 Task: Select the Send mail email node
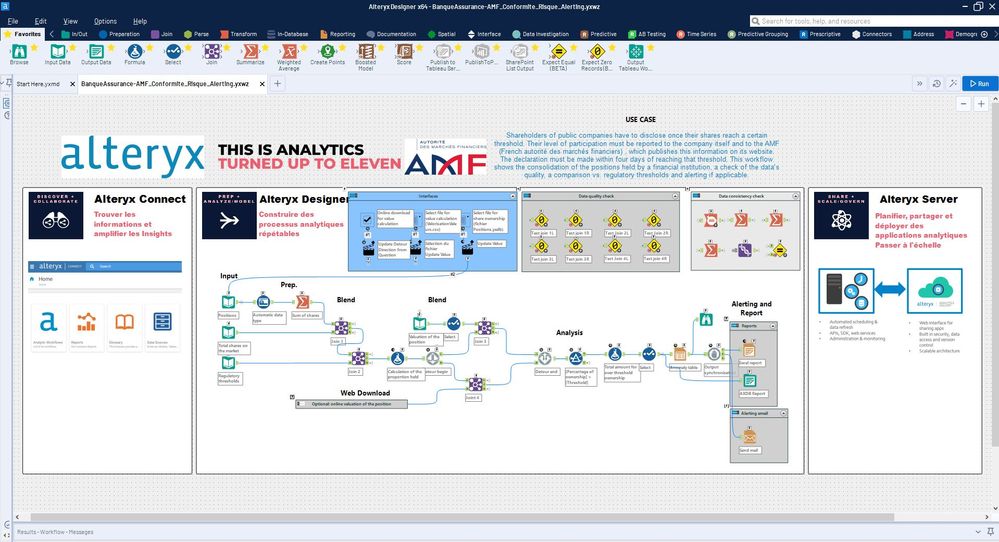pos(750,436)
